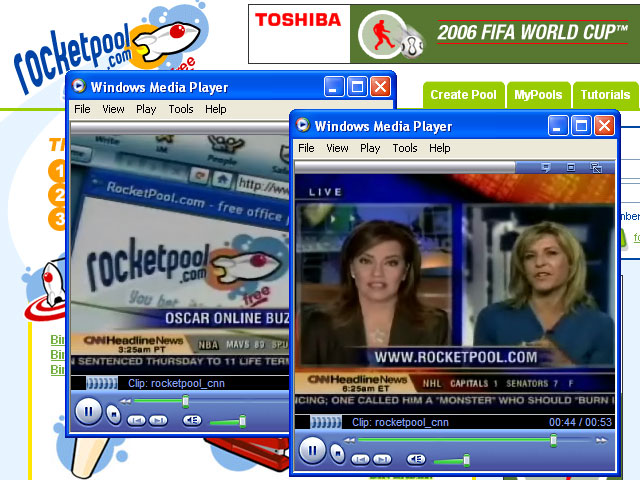Click the maximize video pane icon above front video

coord(571,167)
